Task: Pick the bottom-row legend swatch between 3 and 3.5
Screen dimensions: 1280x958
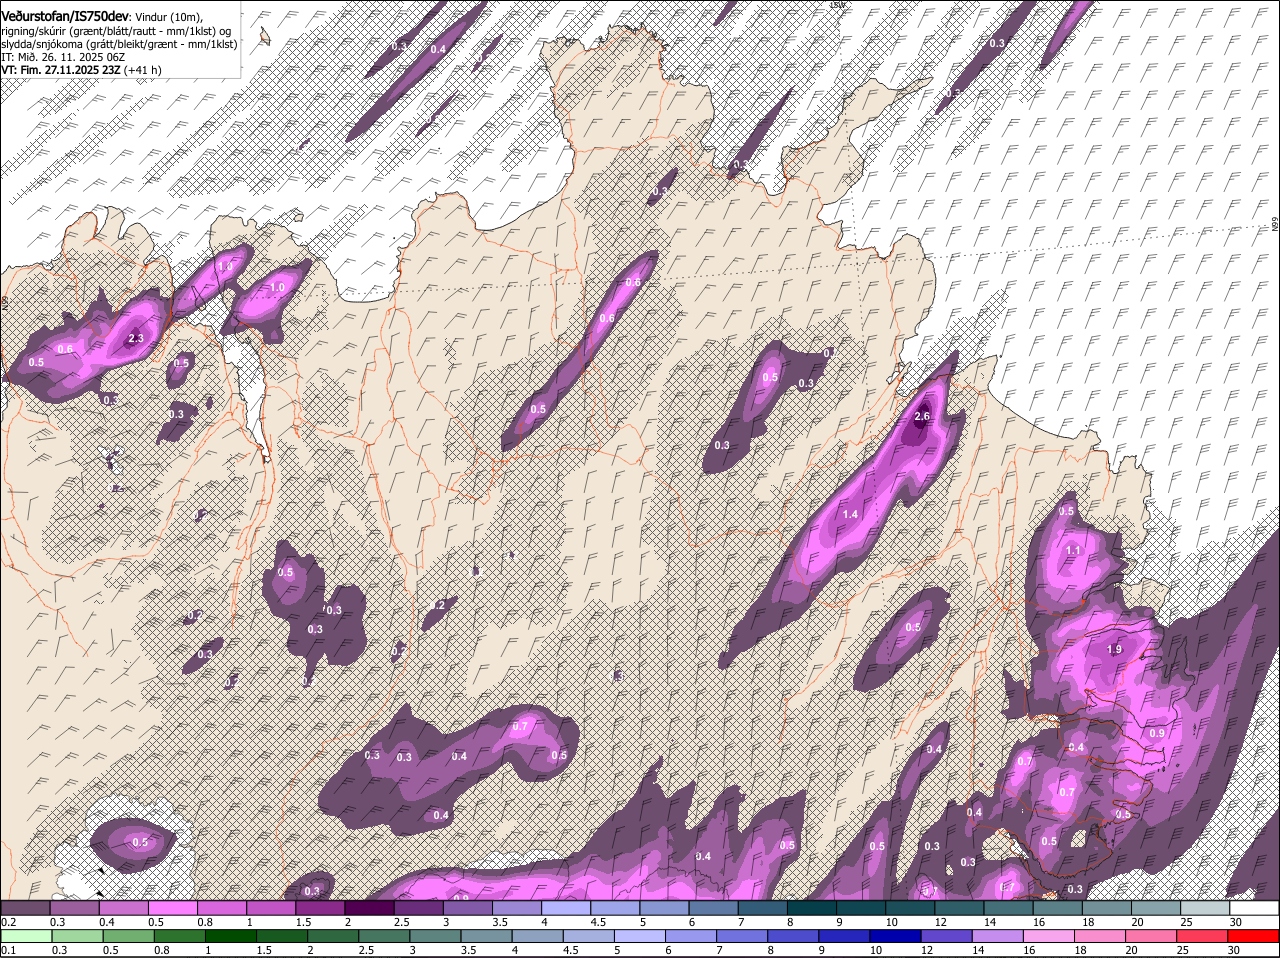Action: [x=436, y=936]
